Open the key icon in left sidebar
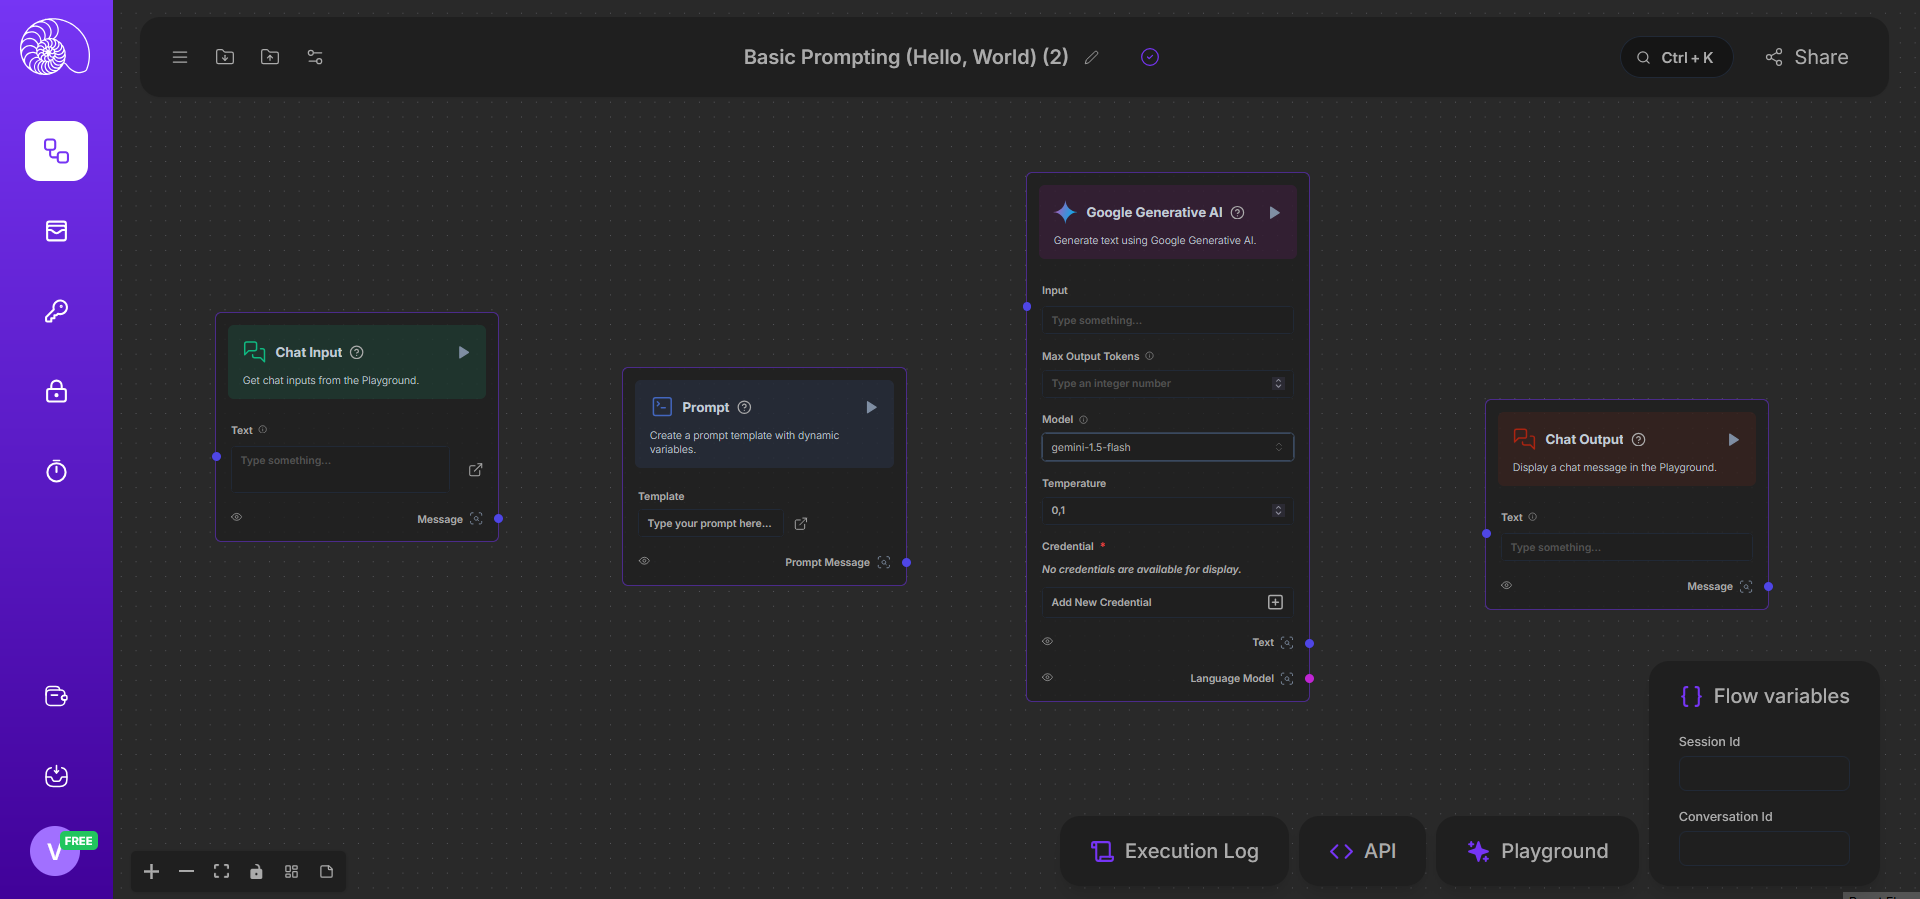This screenshot has width=1920, height=899. 56,311
